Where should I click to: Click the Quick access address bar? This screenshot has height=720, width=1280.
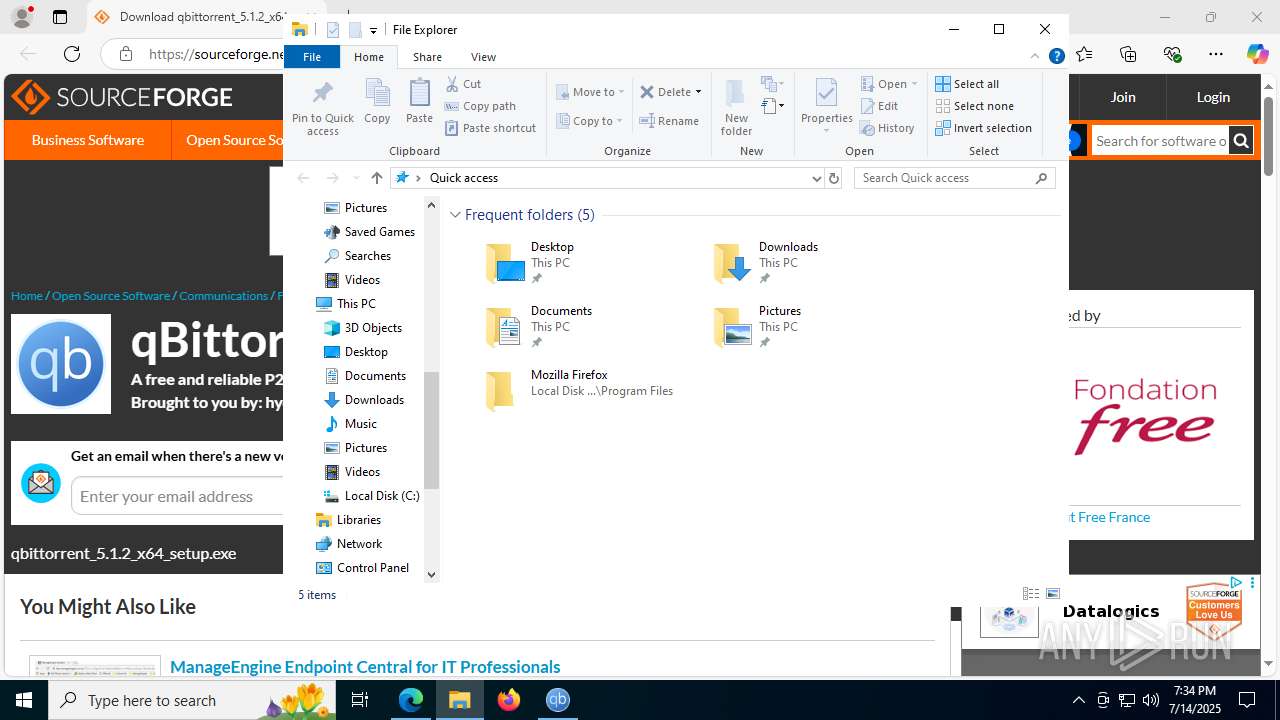(601, 178)
